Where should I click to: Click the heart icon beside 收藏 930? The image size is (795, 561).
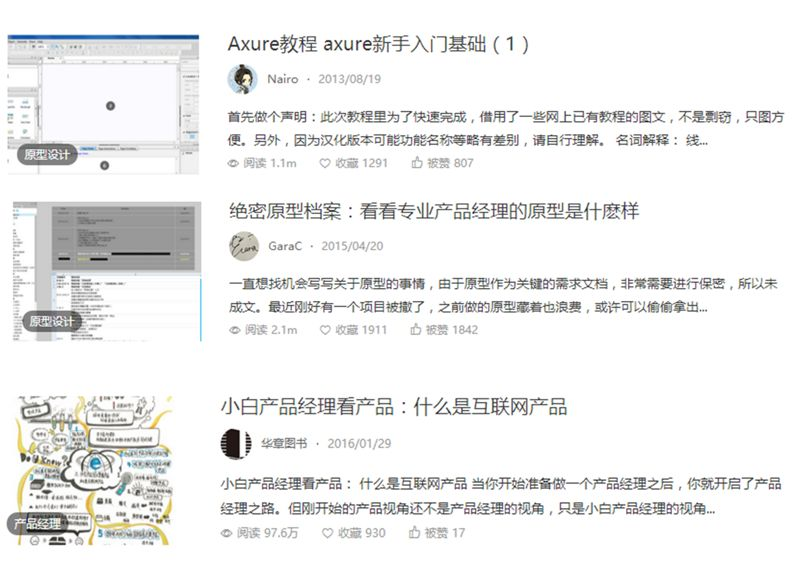[328, 533]
